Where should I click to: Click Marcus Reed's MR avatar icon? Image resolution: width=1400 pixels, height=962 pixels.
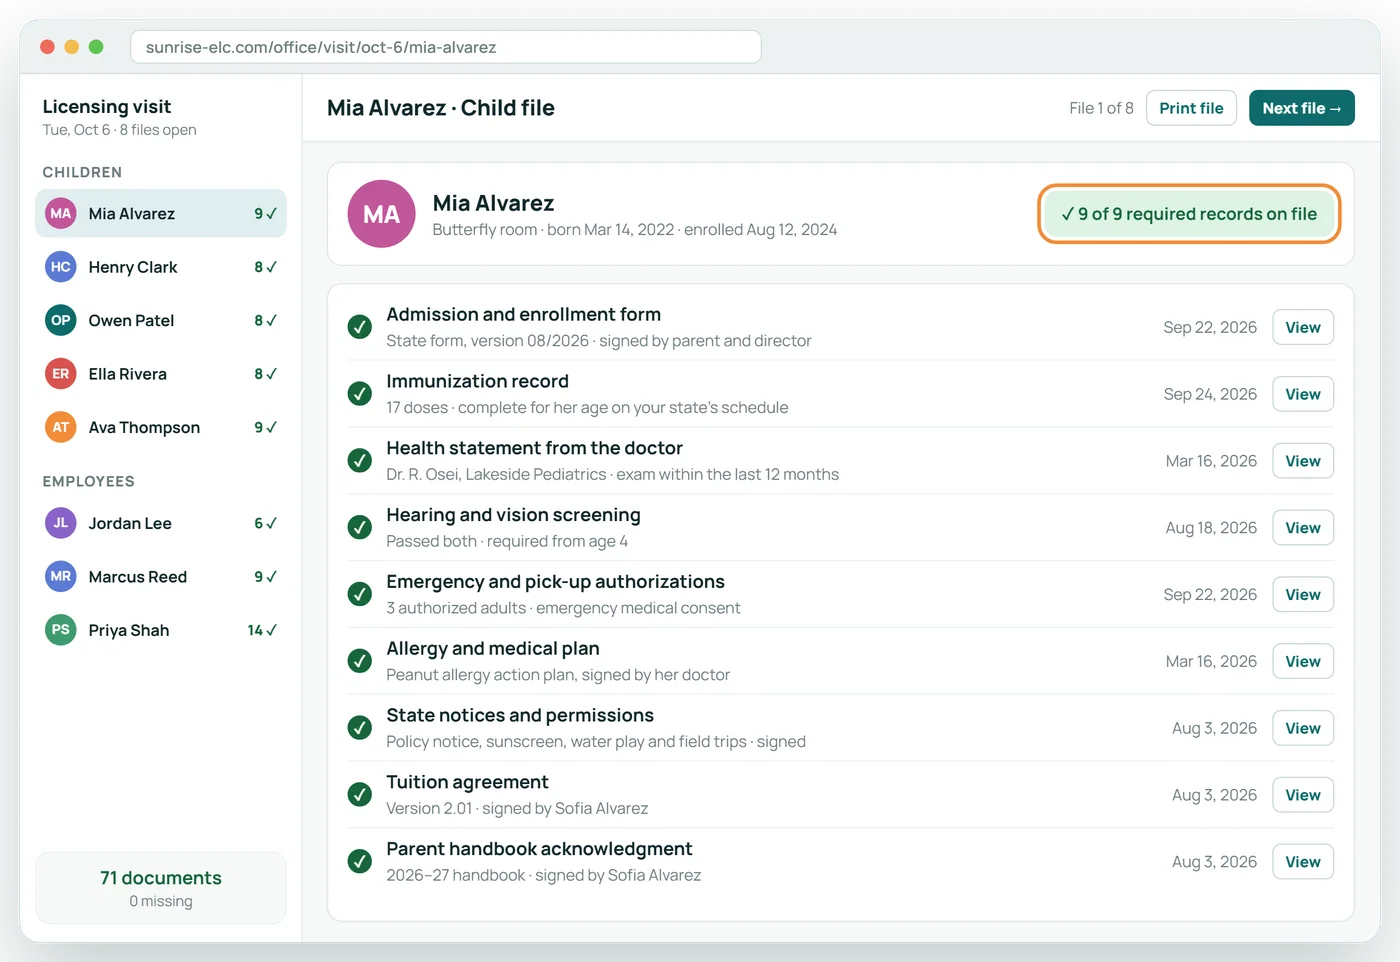[61, 577]
